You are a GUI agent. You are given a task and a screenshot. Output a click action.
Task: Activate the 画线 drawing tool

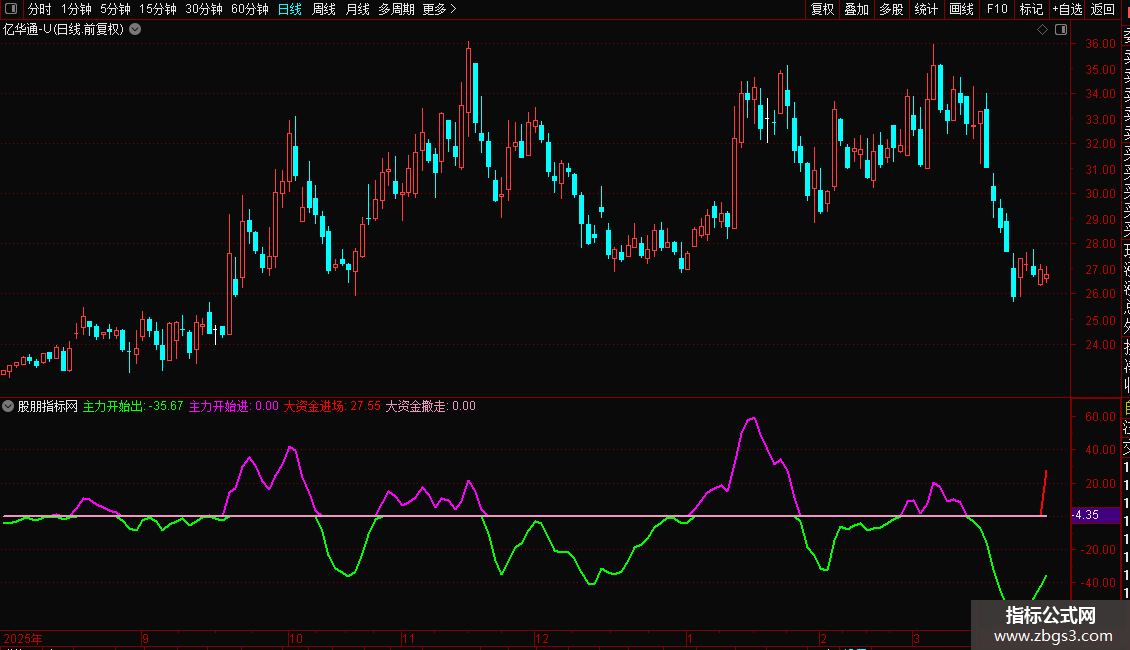click(961, 9)
